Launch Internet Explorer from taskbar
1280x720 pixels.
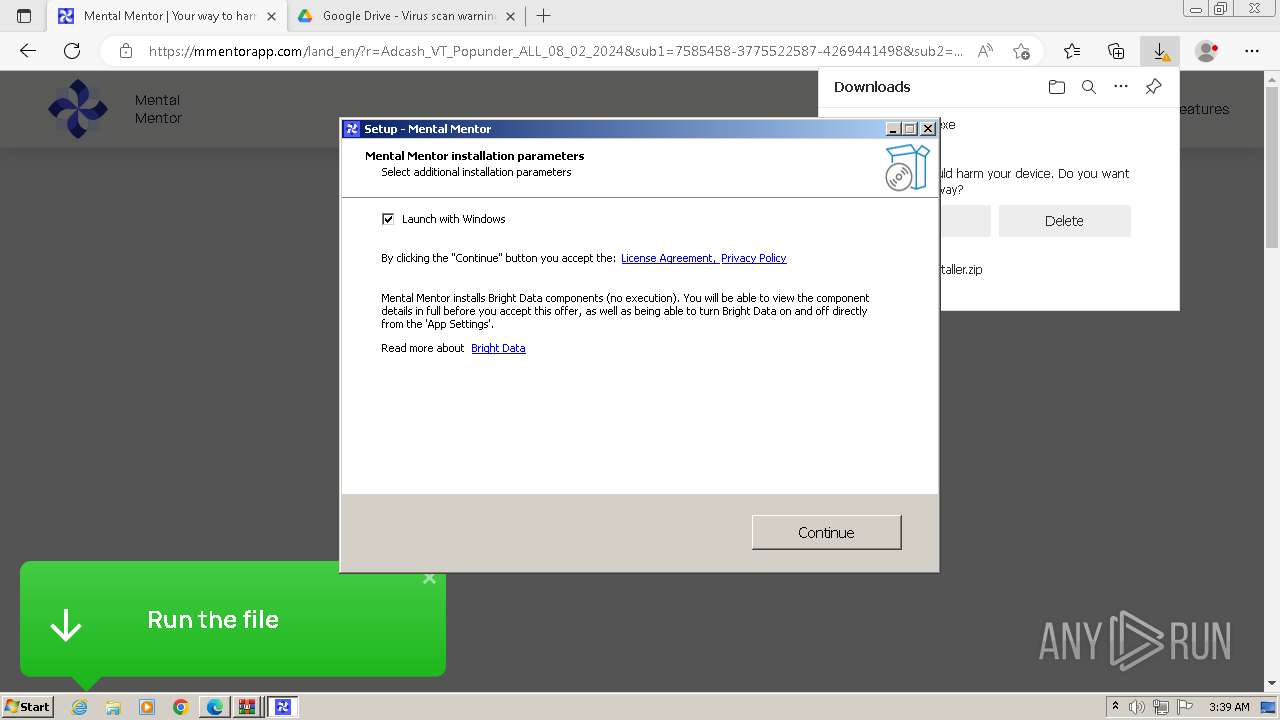[x=79, y=707]
